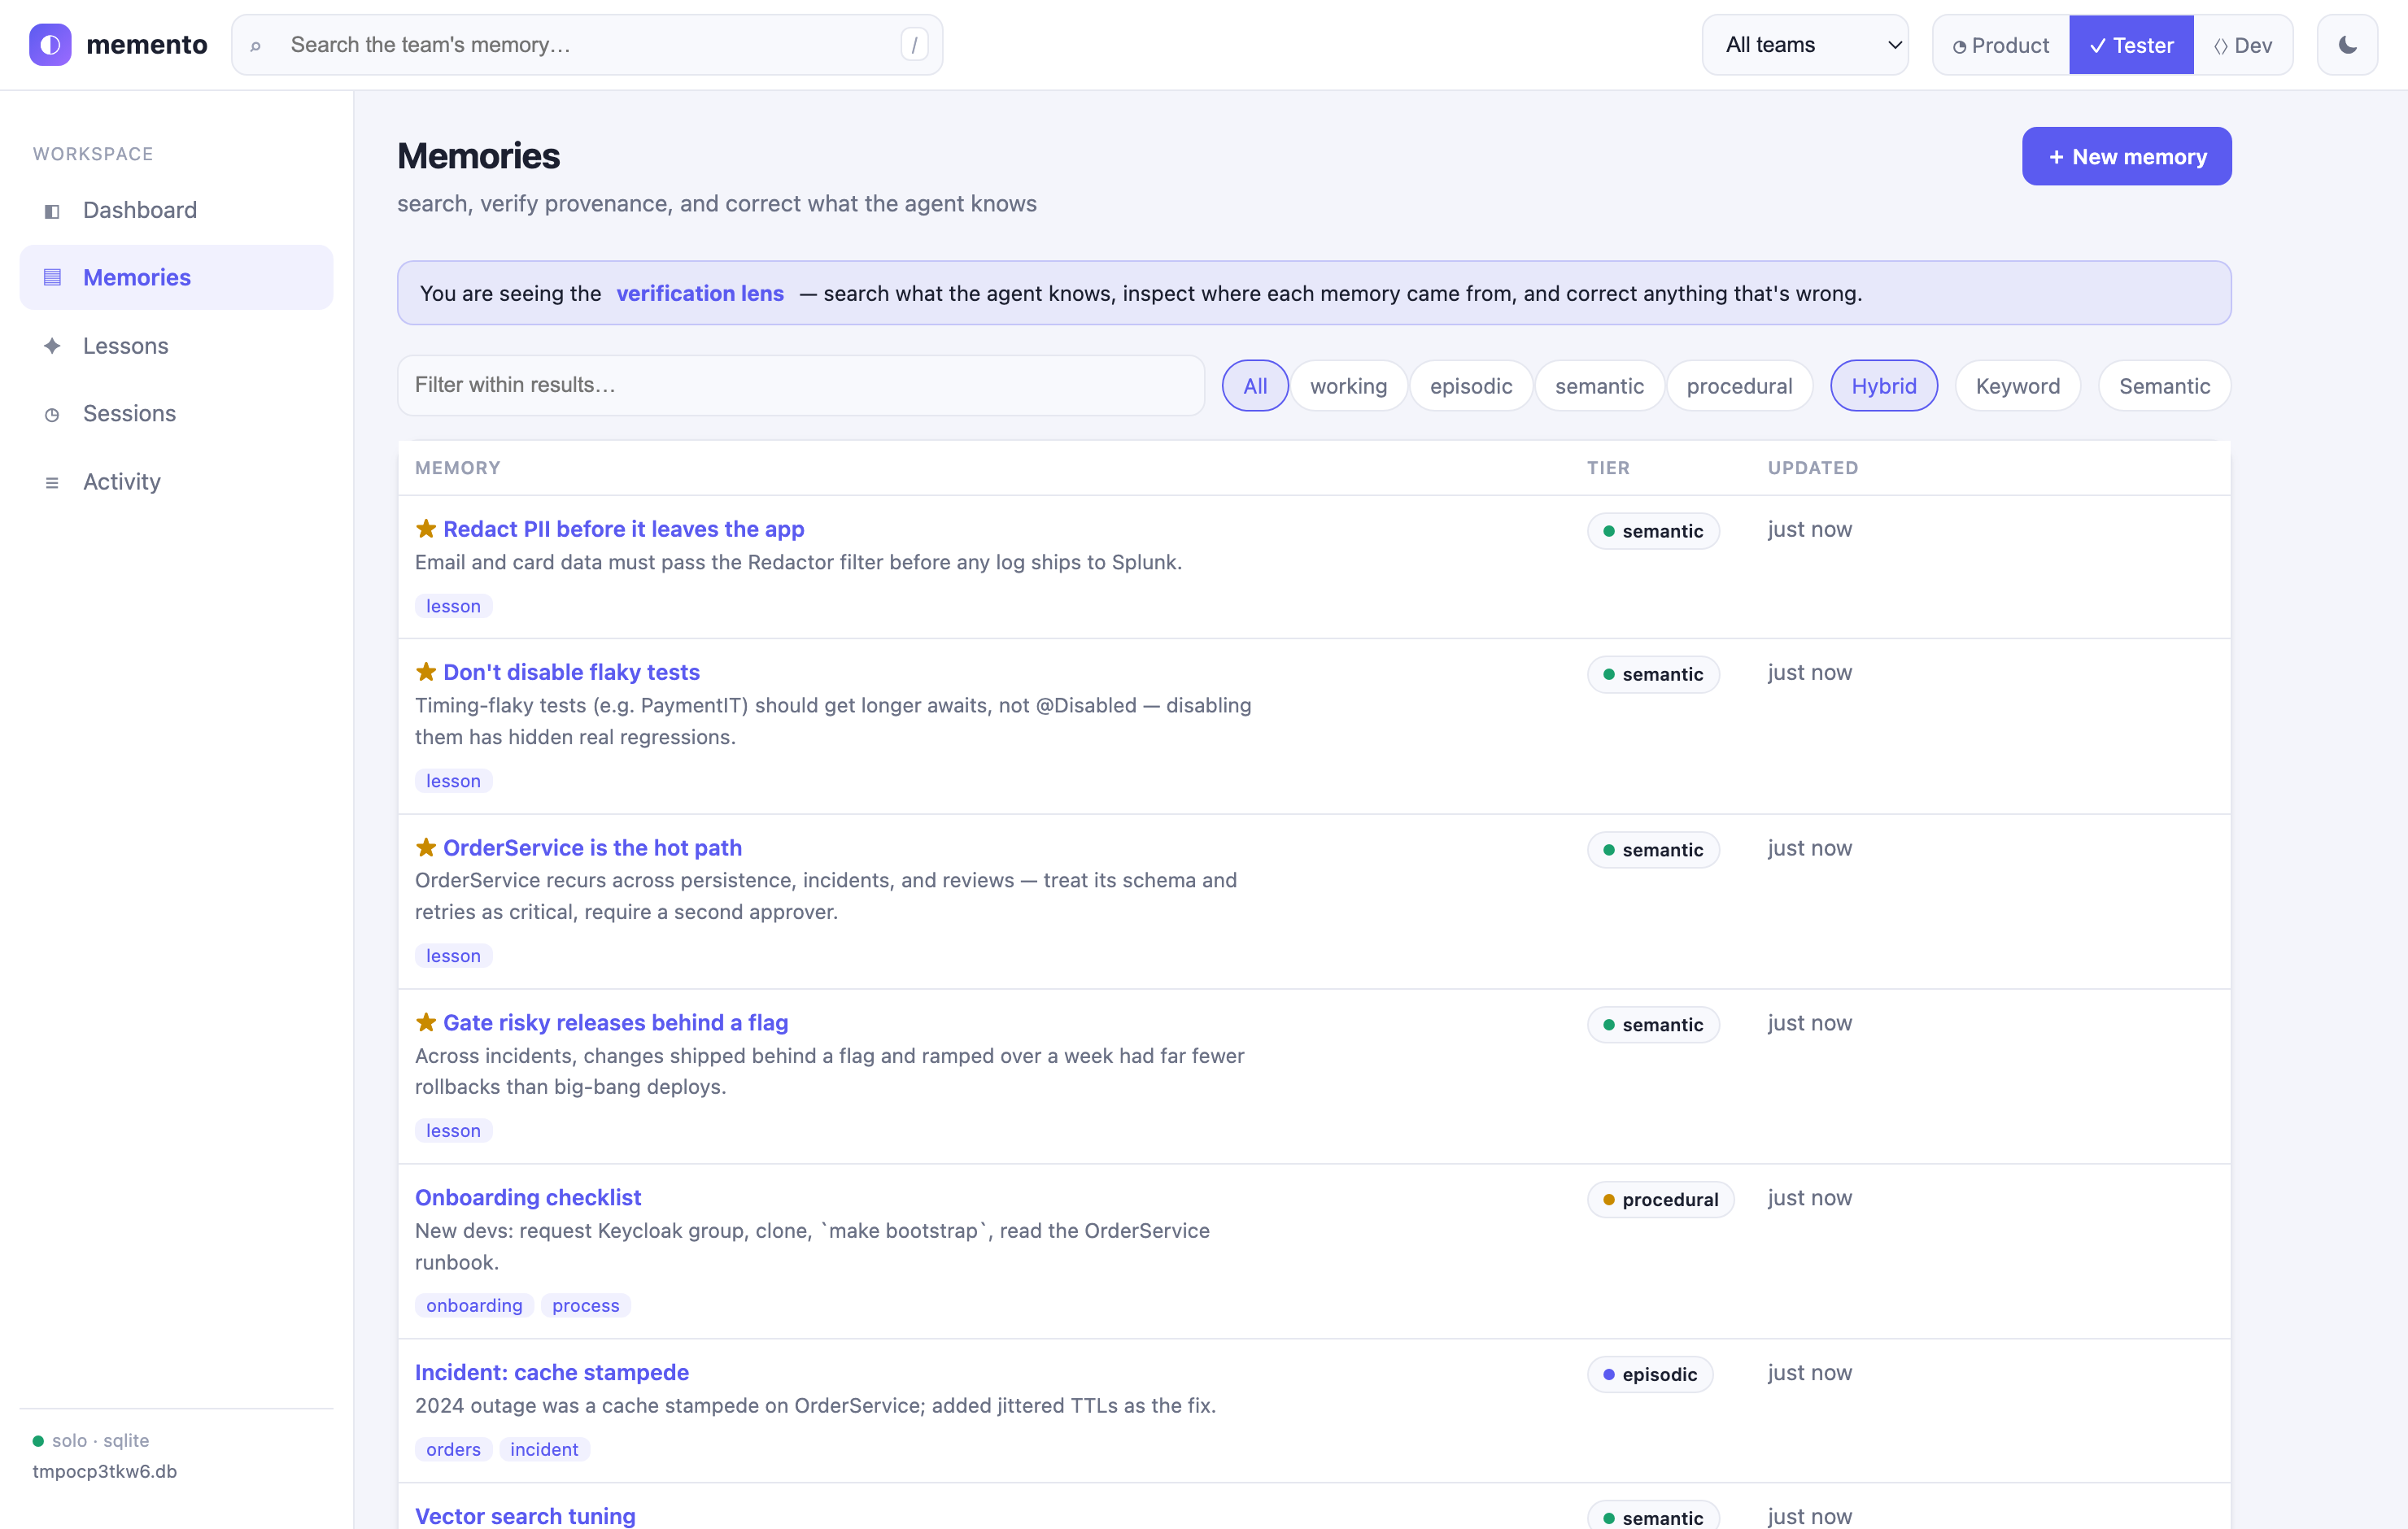Image resolution: width=2408 pixels, height=1529 pixels.
Task: Filter by working tier
Action: pos(1348,386)
